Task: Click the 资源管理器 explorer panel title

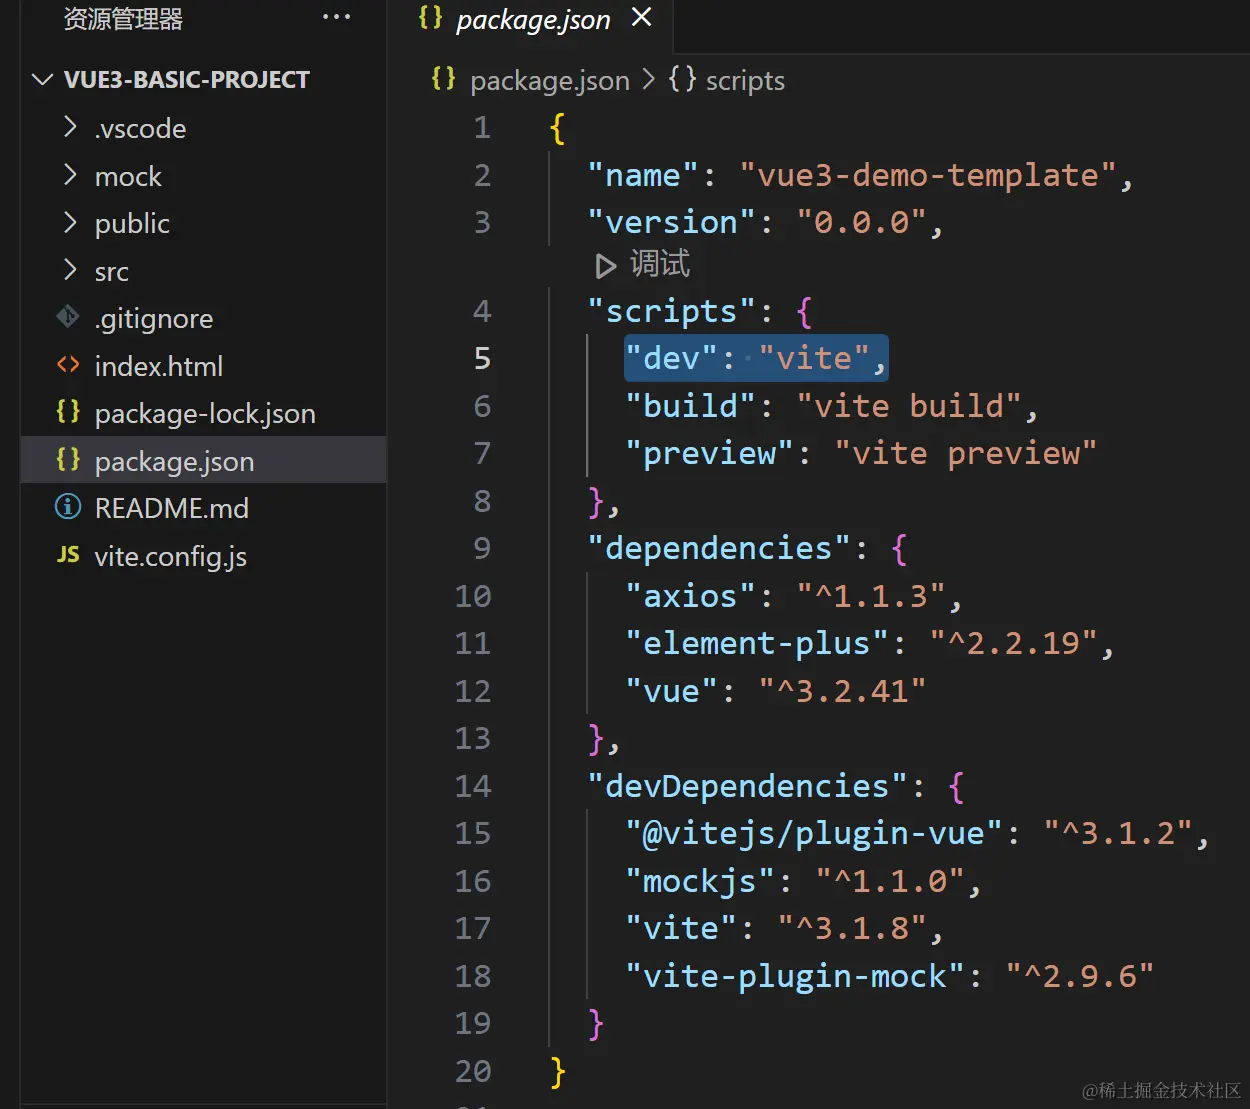Action: point(123,18)
